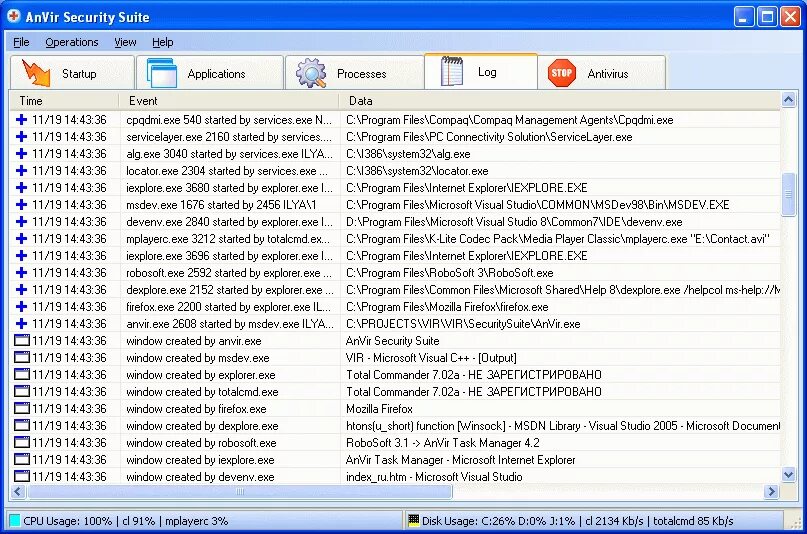Image resolution: width=807 pixels, height=534 pixels.
Task: Click the Disk Usage status bar text
Action: click(577, 521)
